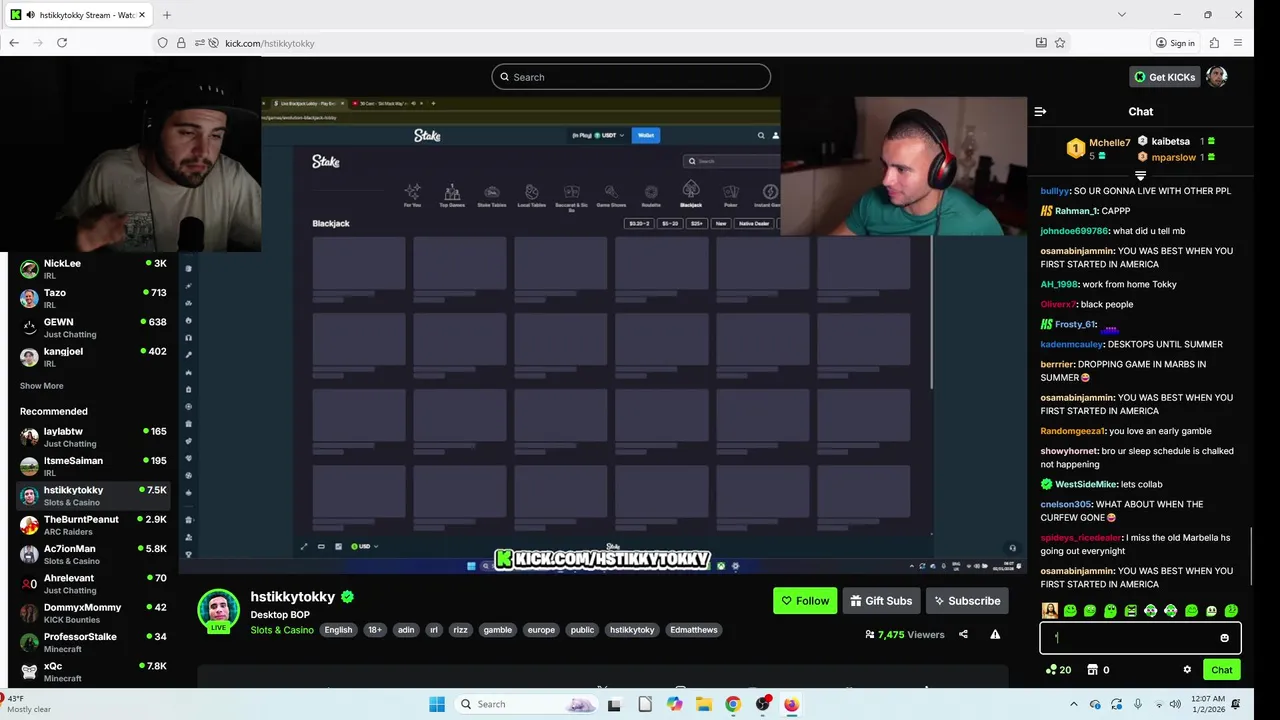Open chat settings gear

point(1187,670)
